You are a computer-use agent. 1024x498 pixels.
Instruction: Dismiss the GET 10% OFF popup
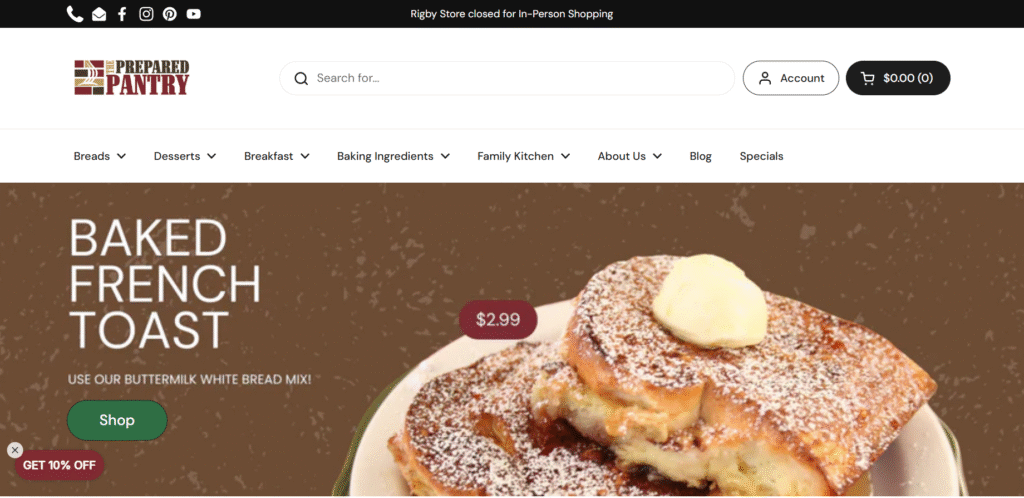tap(15, 450)
